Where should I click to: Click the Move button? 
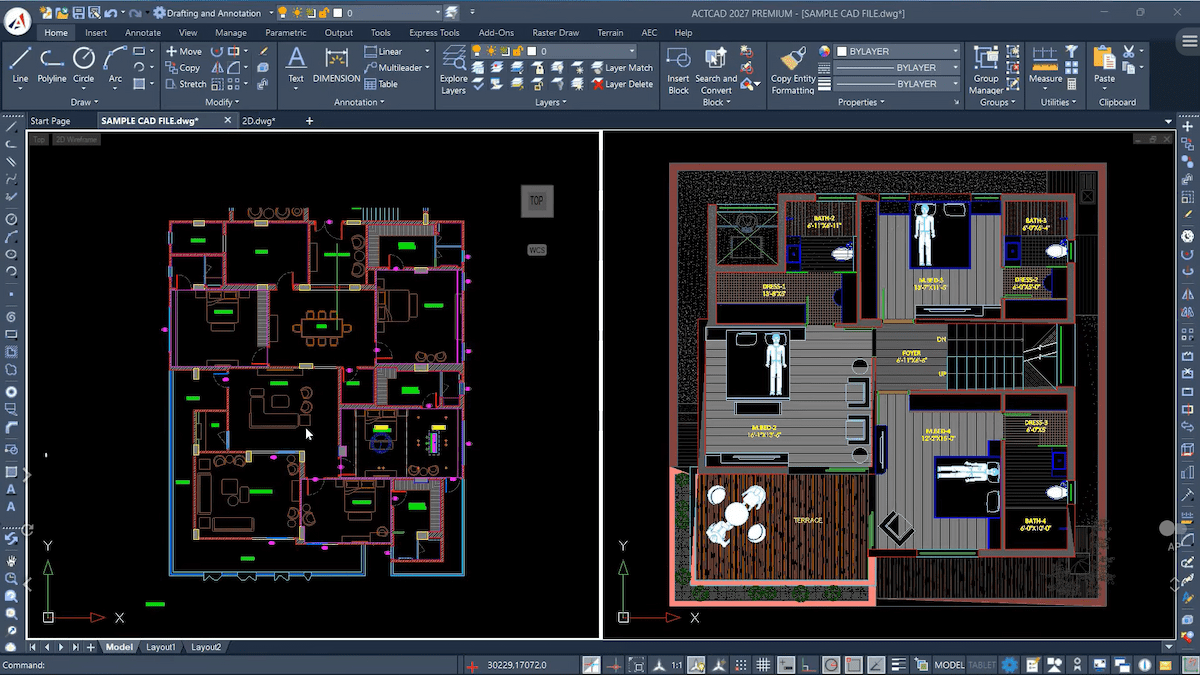(183, 51)
